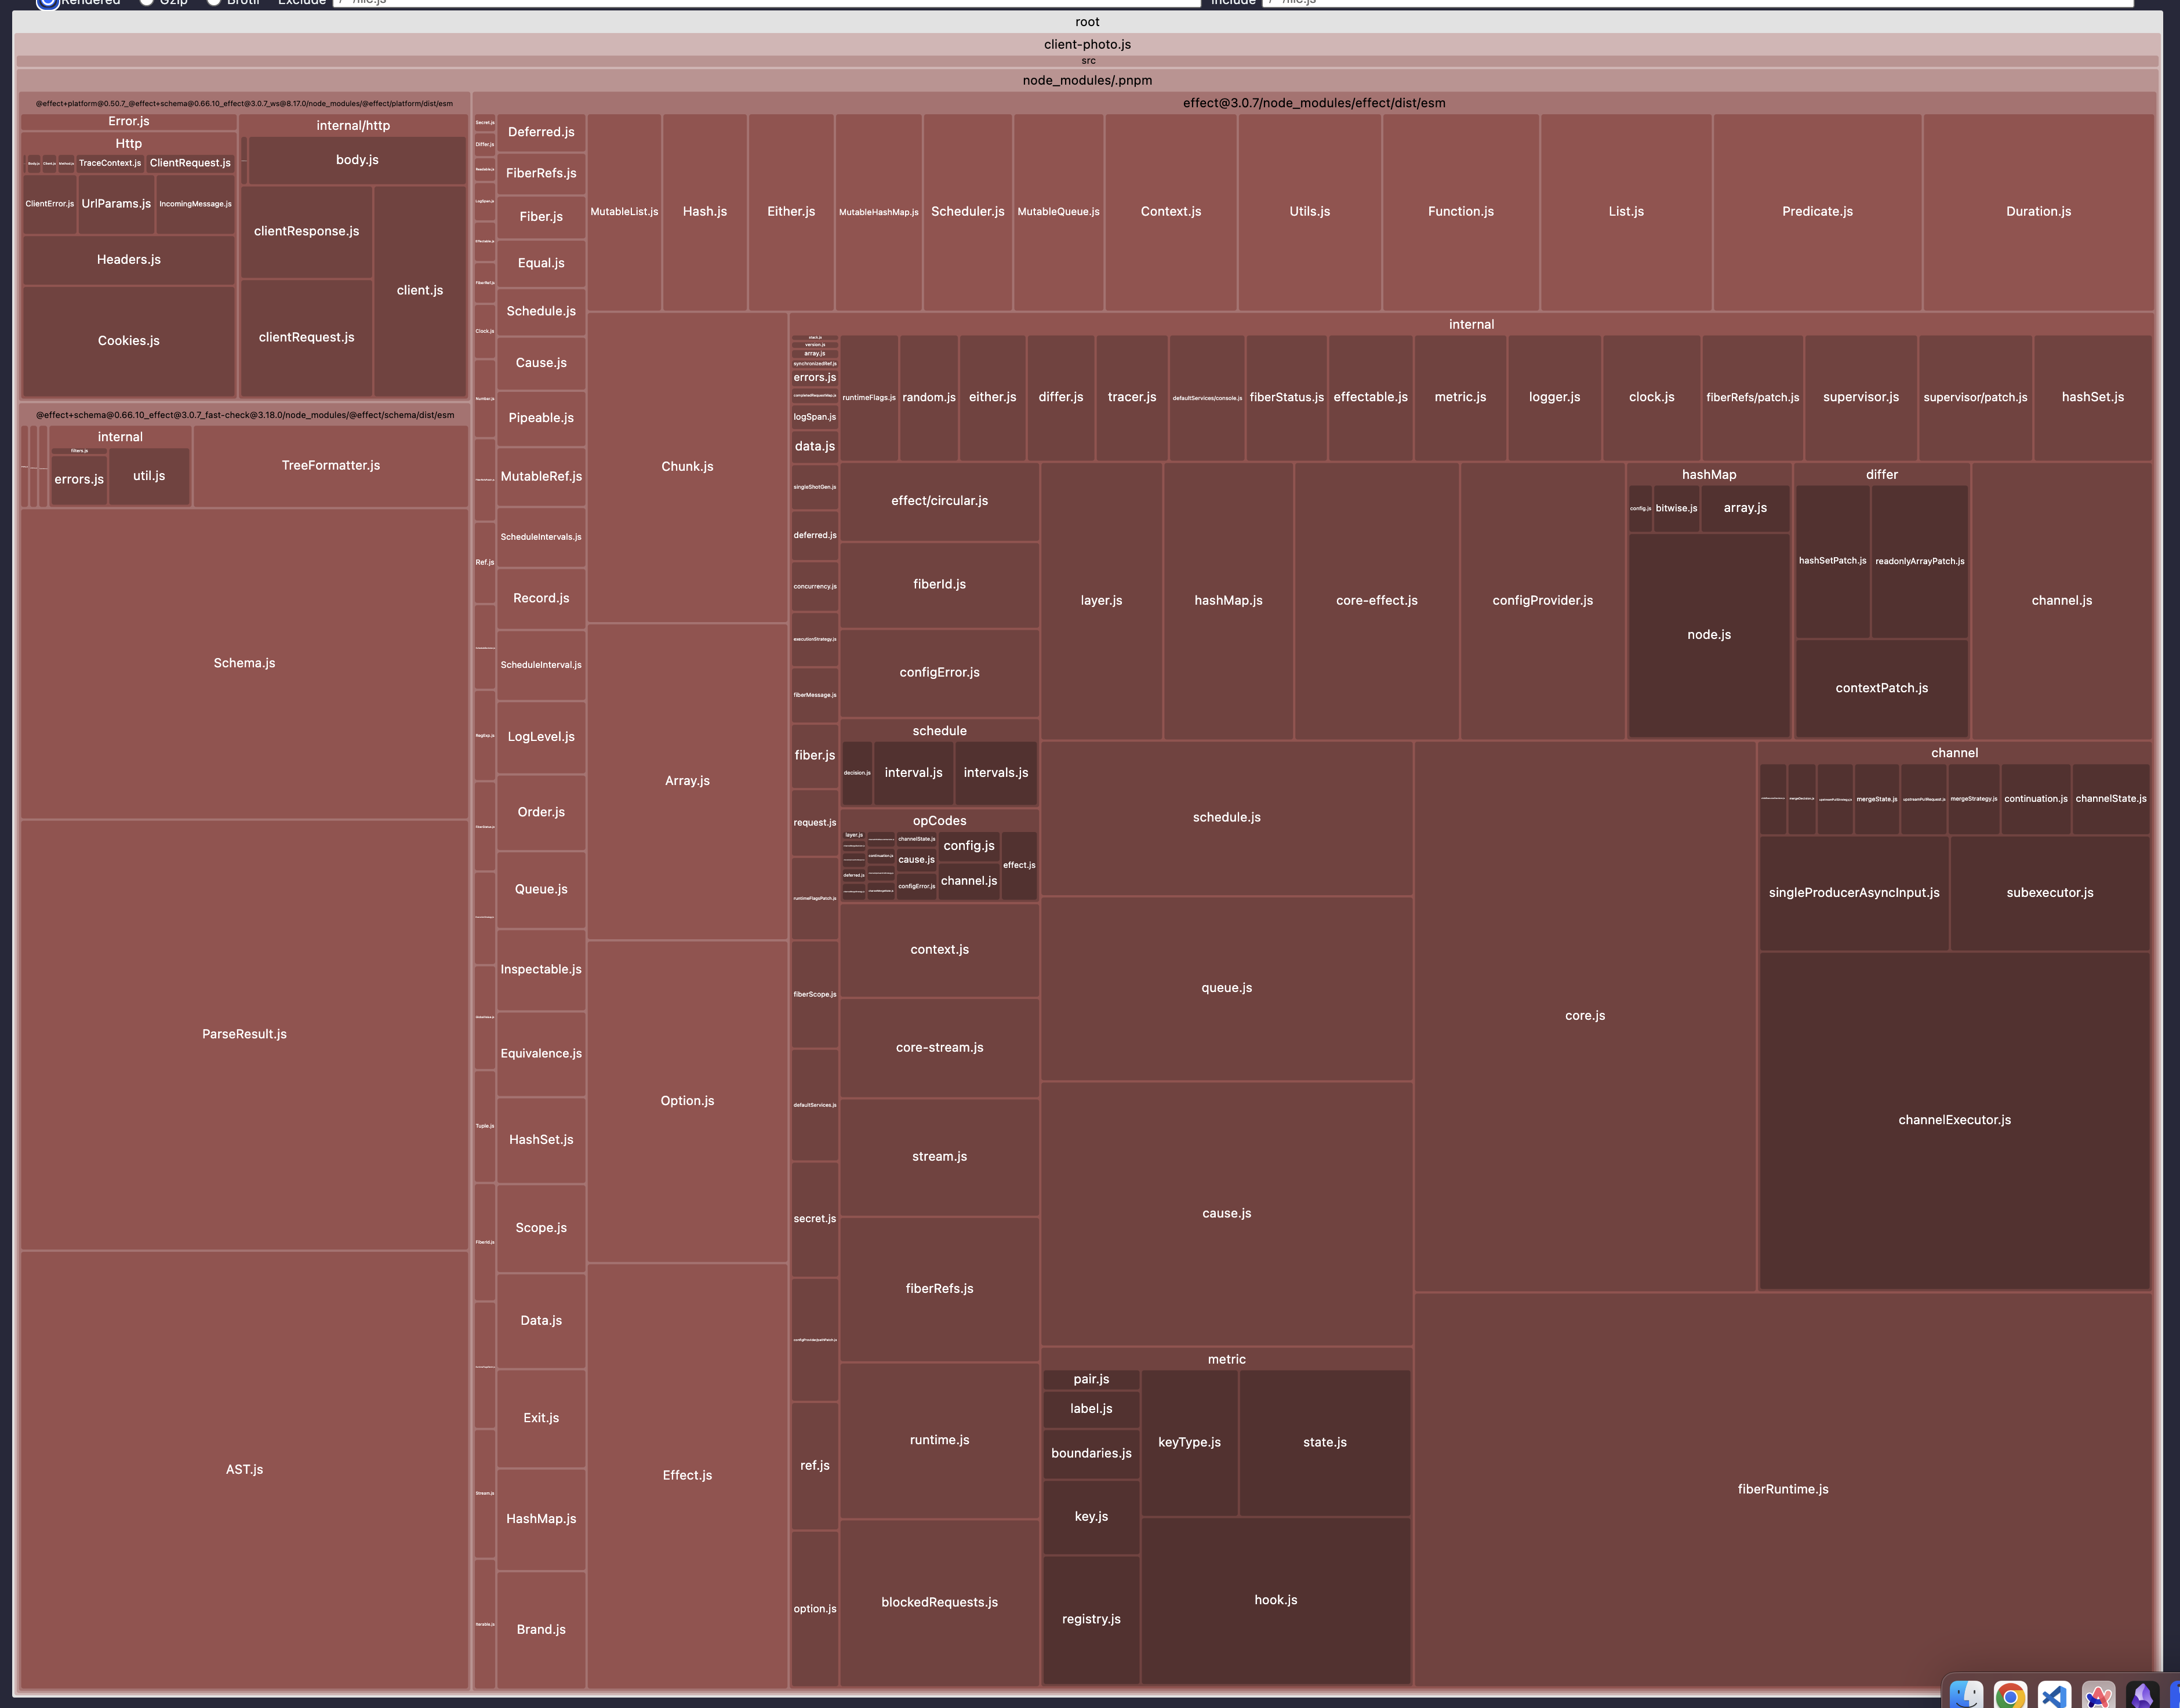Select the ParseResult.js treemap block
Viewport: 2180px width, 1708px height.
(244, 1034)
